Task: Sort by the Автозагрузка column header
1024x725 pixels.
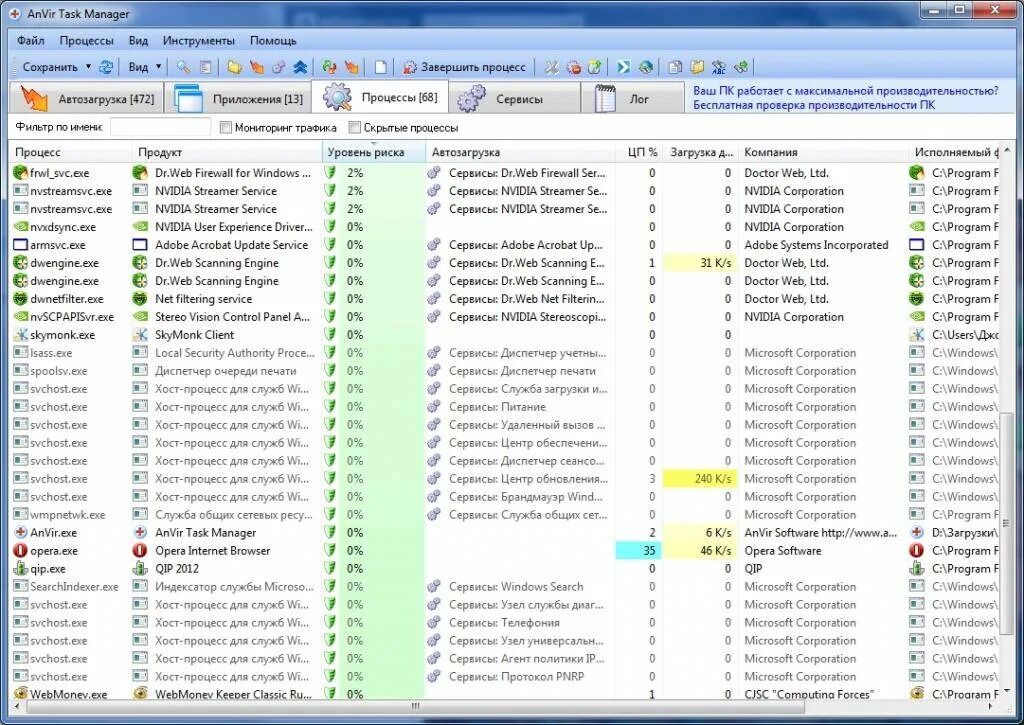Action: pos(520,152)
